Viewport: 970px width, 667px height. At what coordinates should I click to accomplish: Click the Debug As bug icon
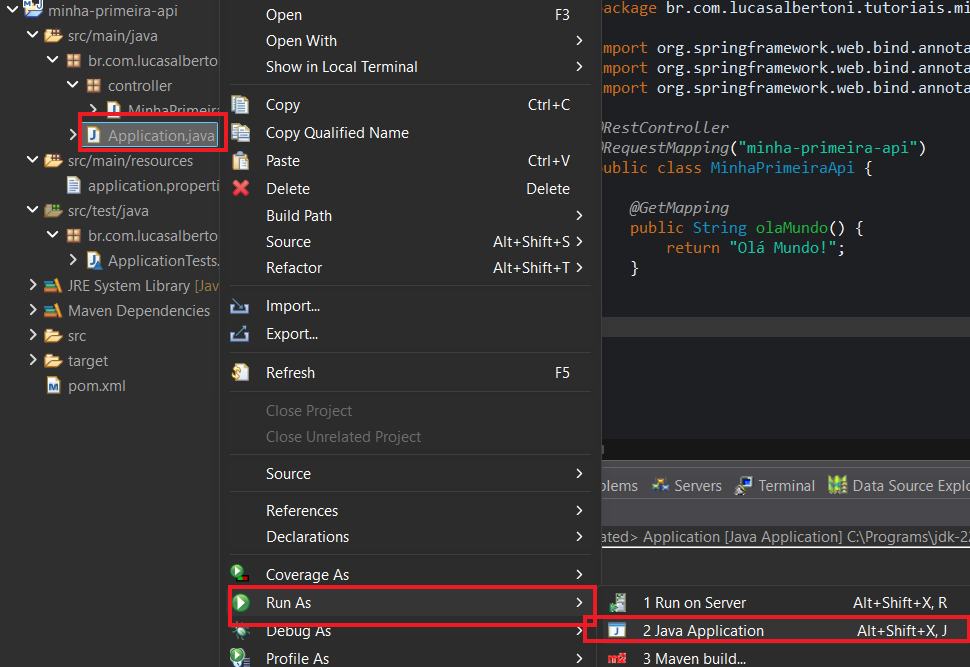pos(240,630)
